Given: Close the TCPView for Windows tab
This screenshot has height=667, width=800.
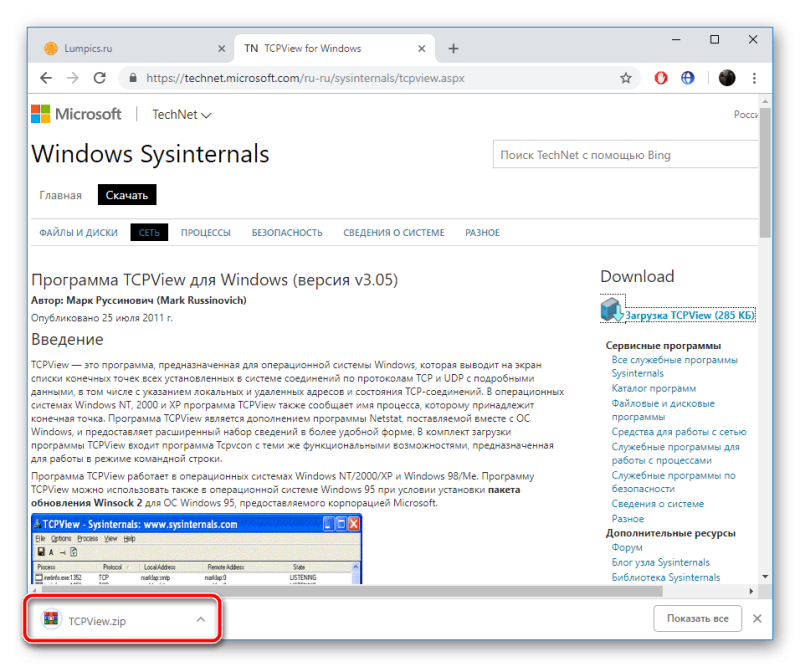Looking at the screenshot, I should (421, 48).
